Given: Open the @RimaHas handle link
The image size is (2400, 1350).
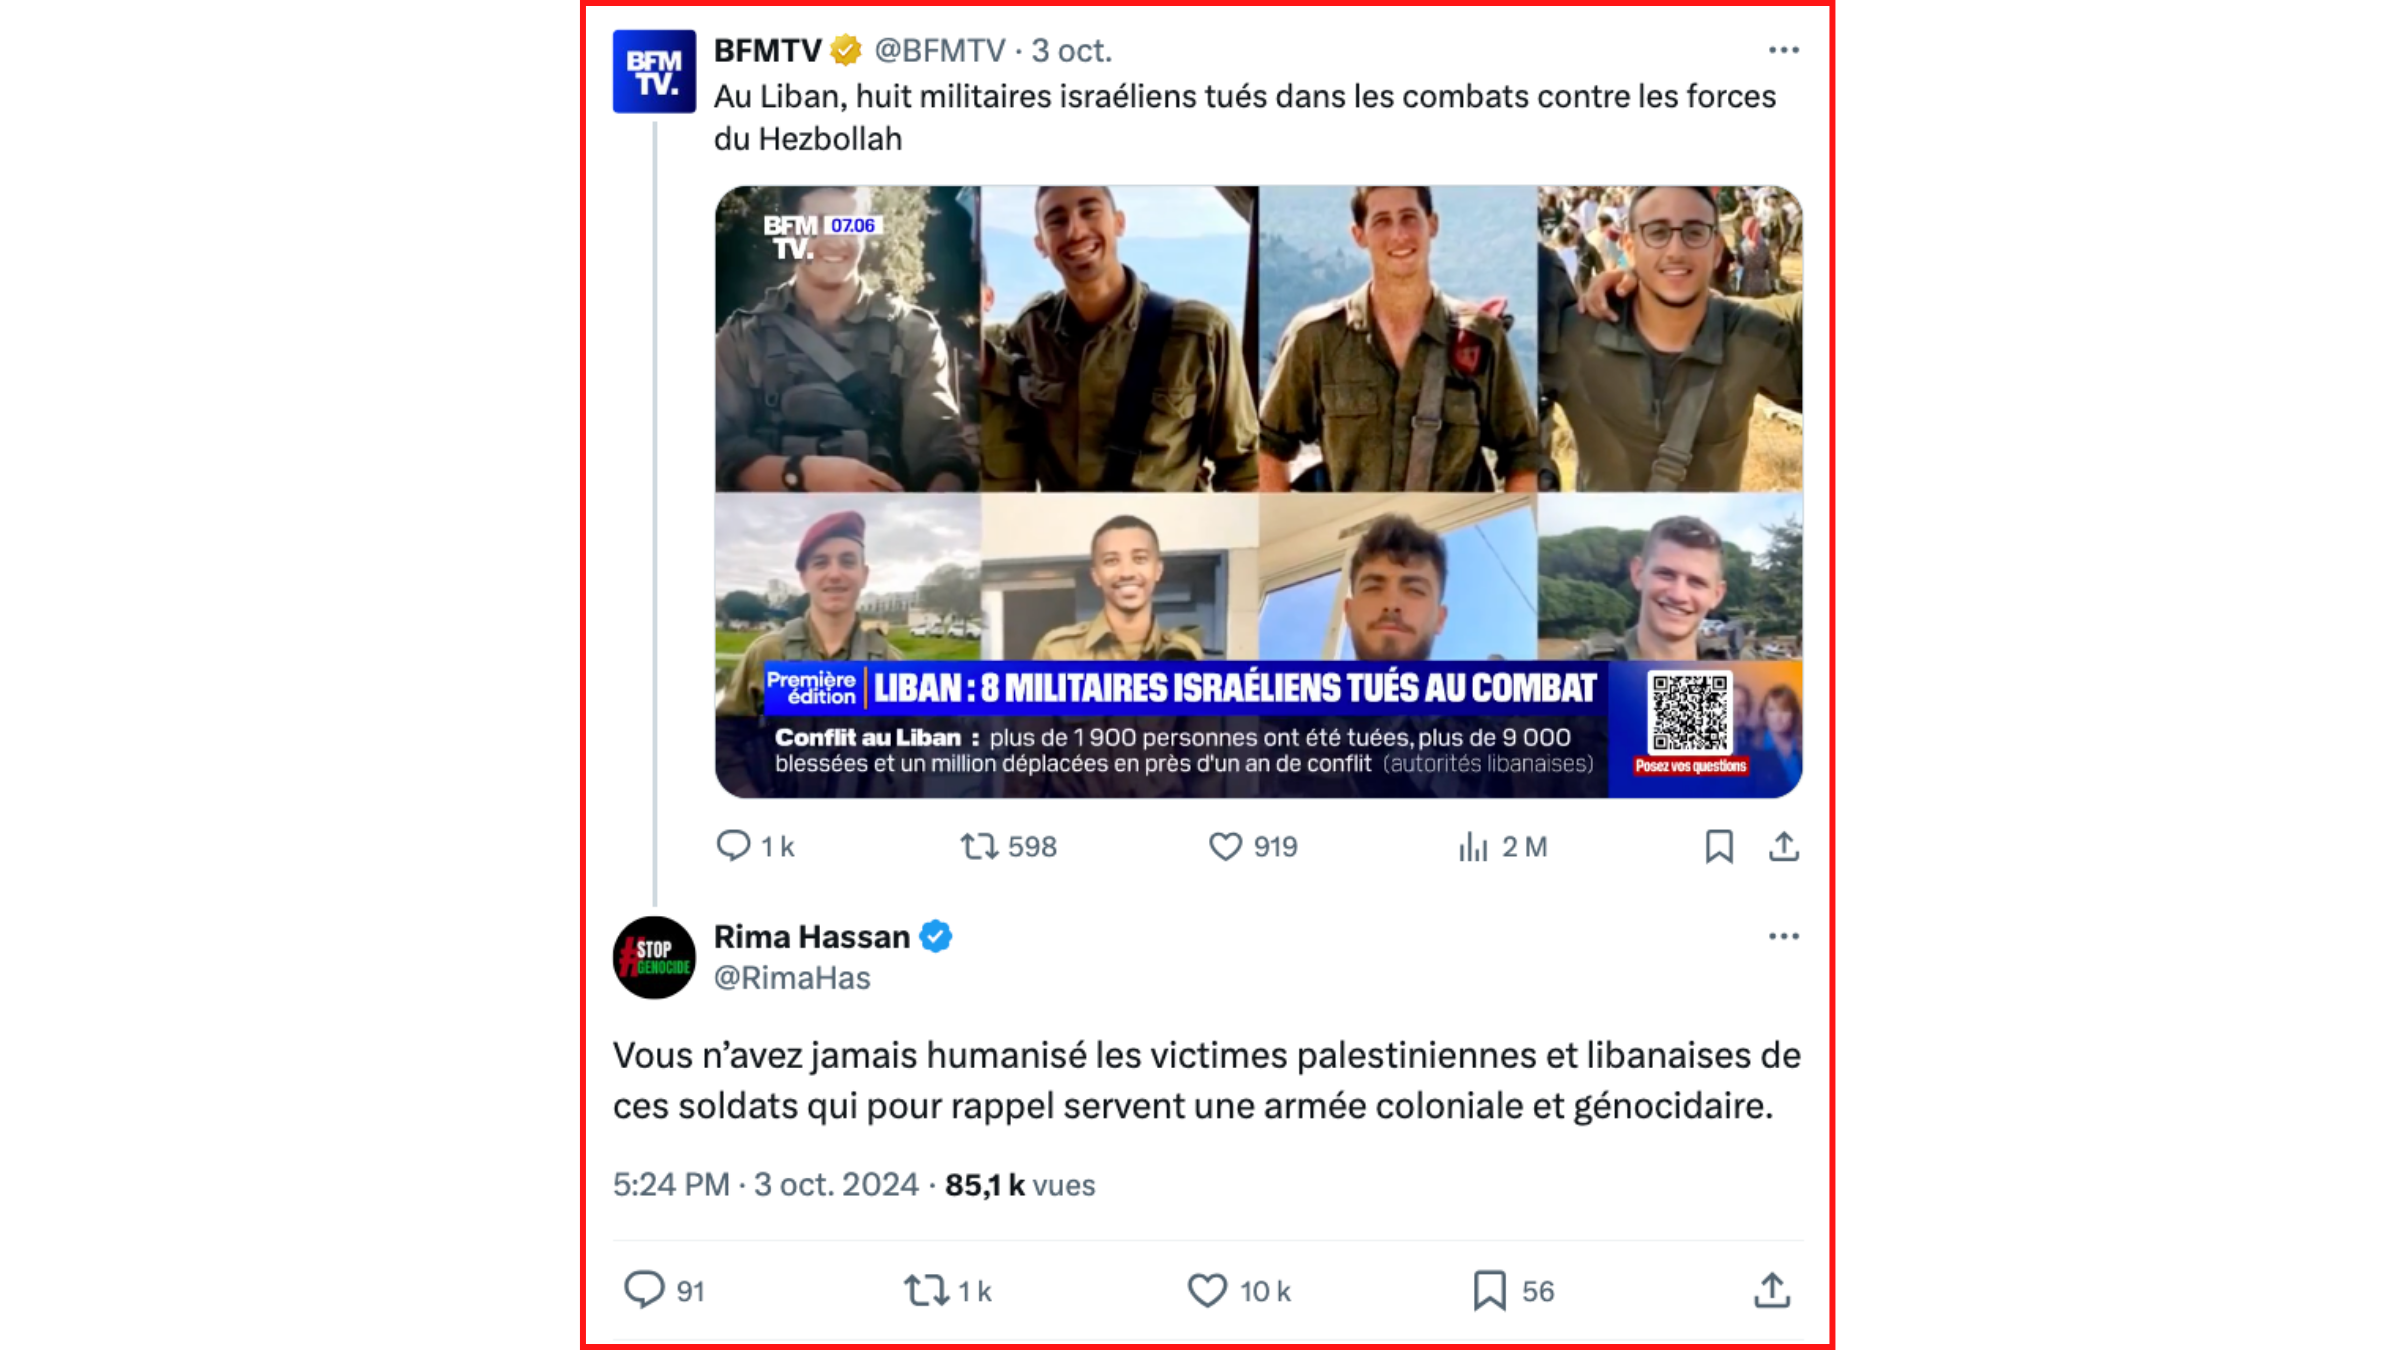Looking at the screenshot, I should click(x=792, y=977).
